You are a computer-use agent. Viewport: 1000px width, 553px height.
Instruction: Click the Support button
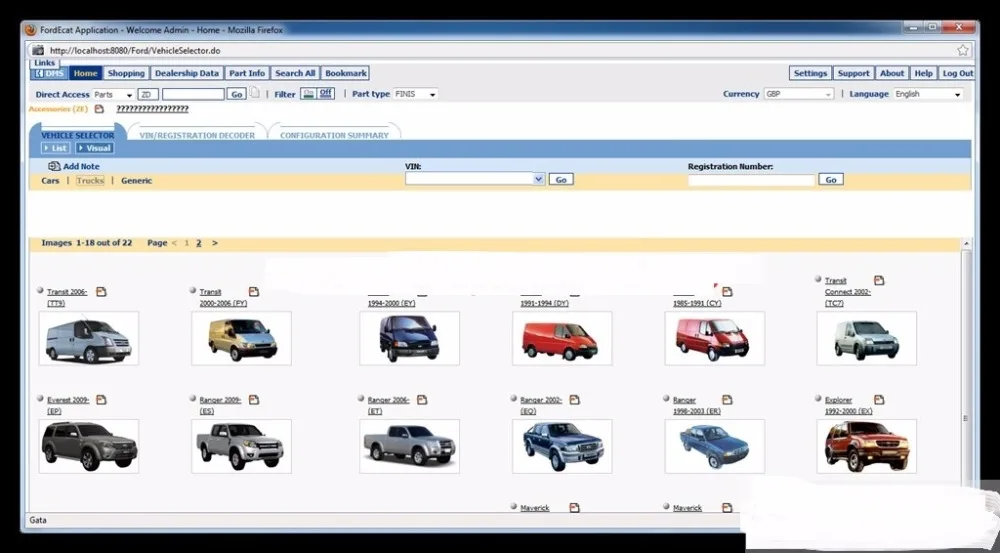coord(853,73)
